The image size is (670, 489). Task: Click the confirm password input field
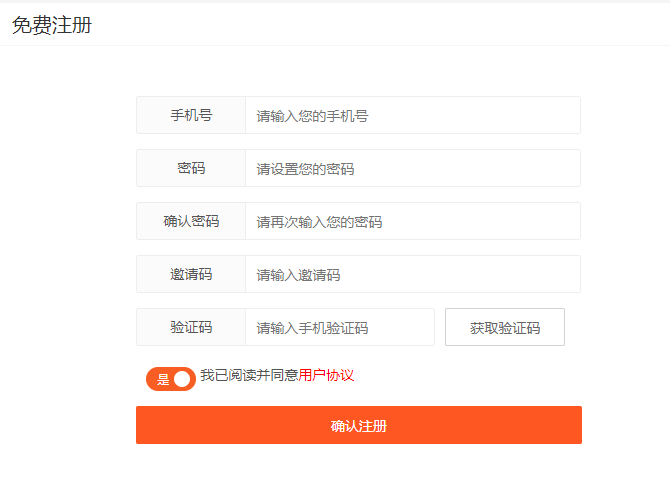point(412,221)
